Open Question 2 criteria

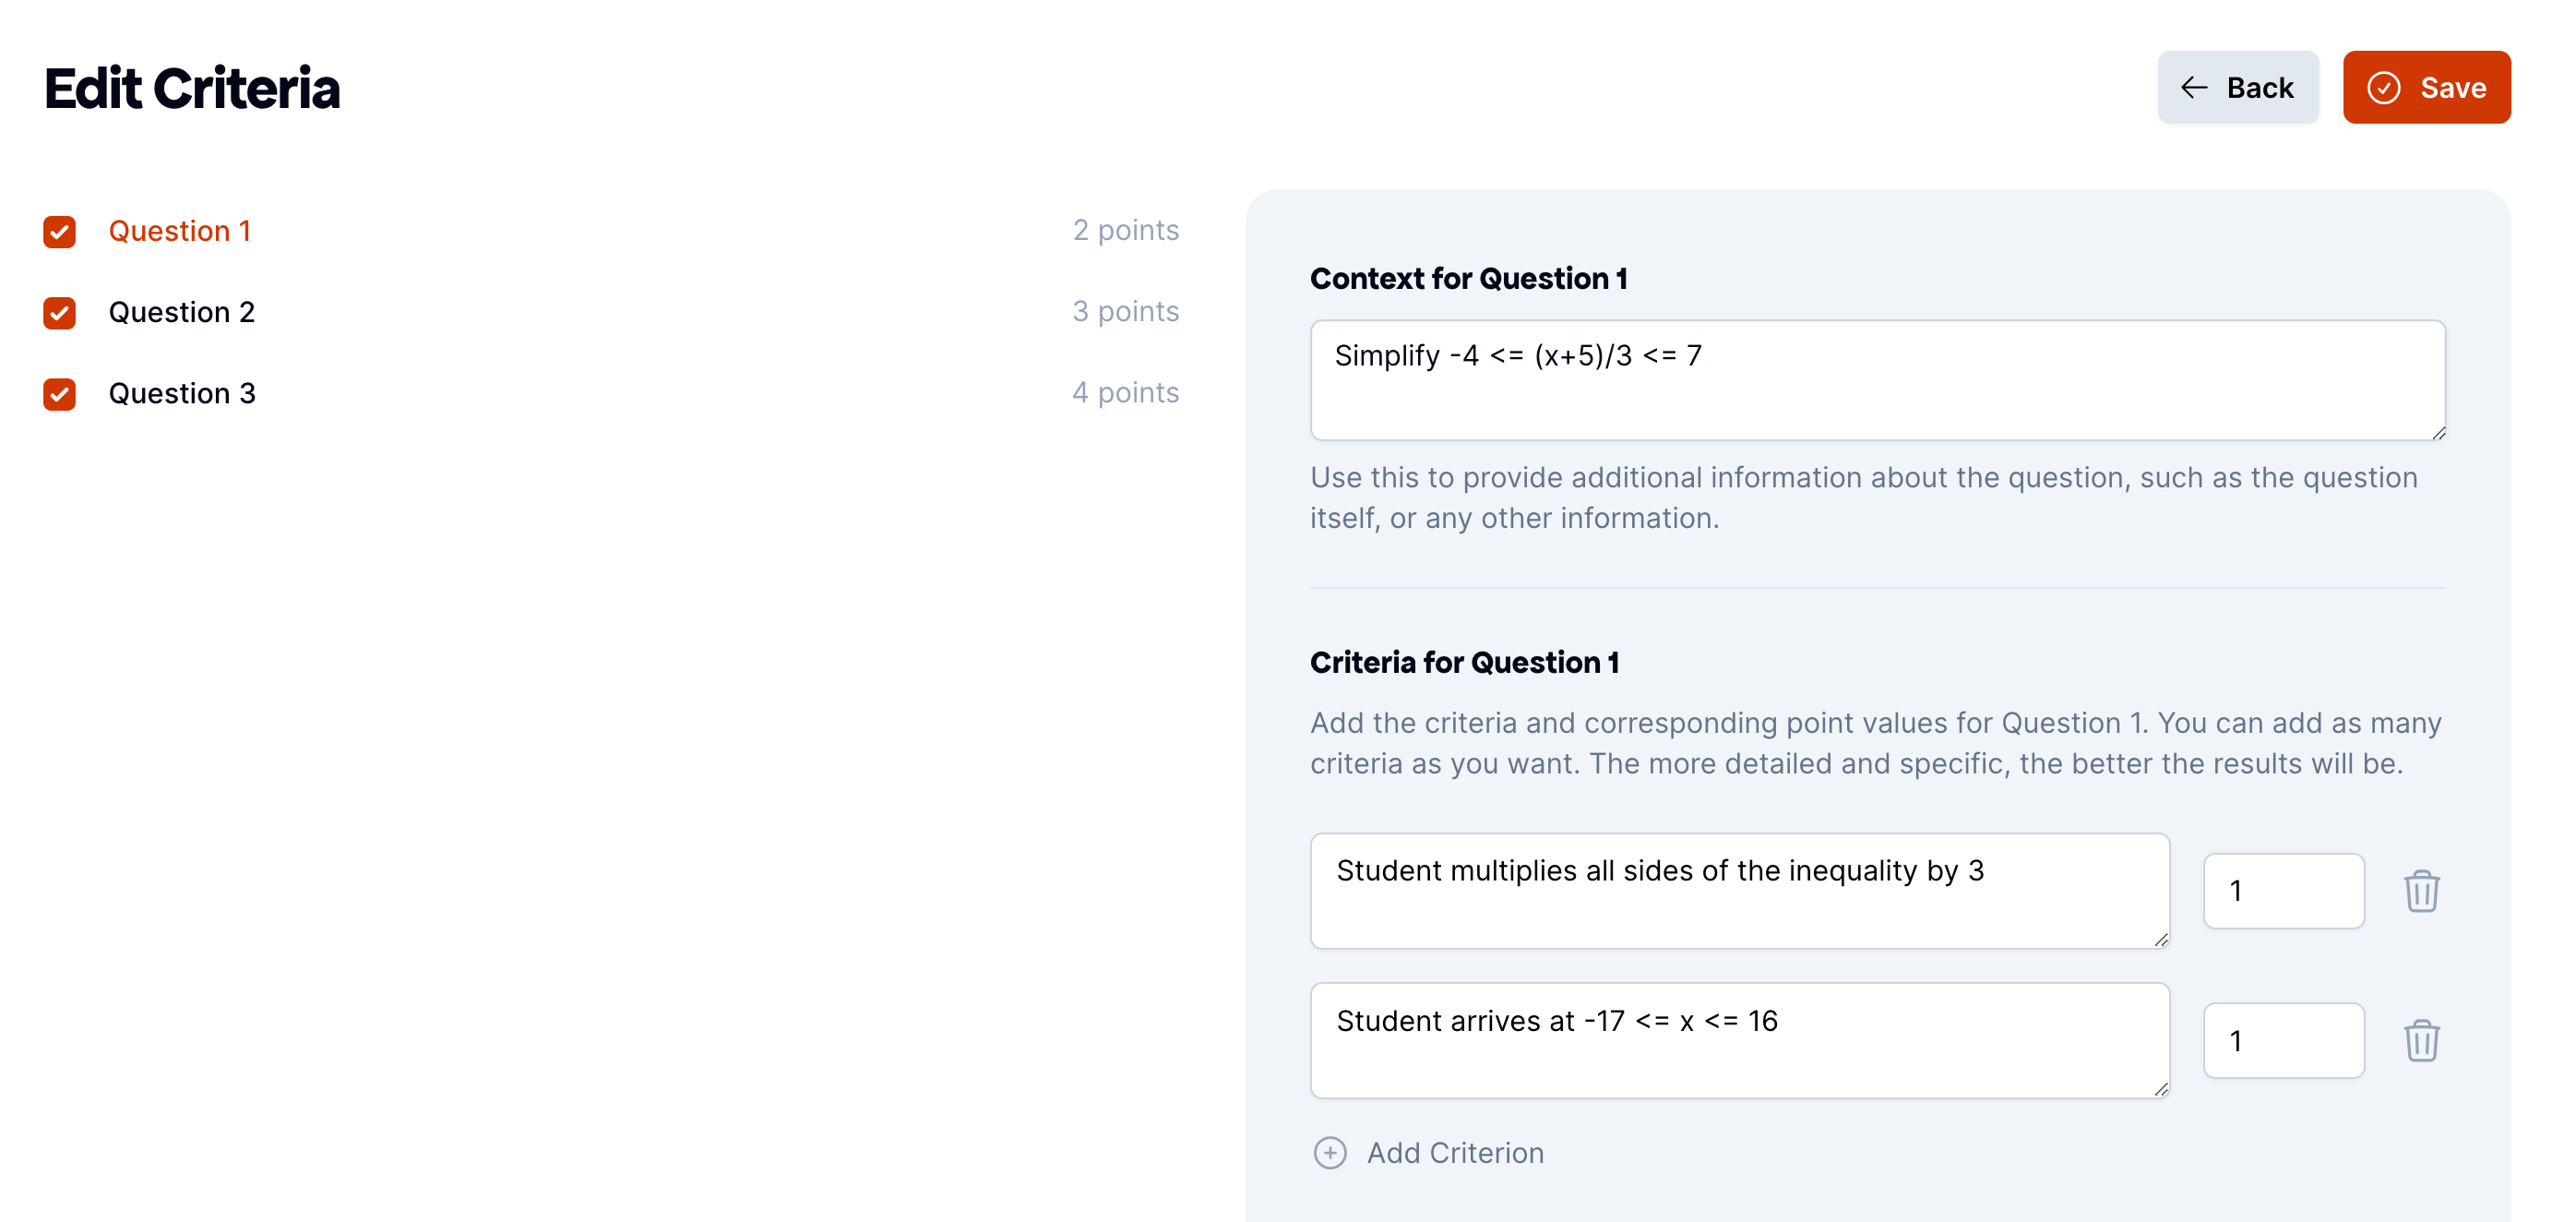pos(182,313)
